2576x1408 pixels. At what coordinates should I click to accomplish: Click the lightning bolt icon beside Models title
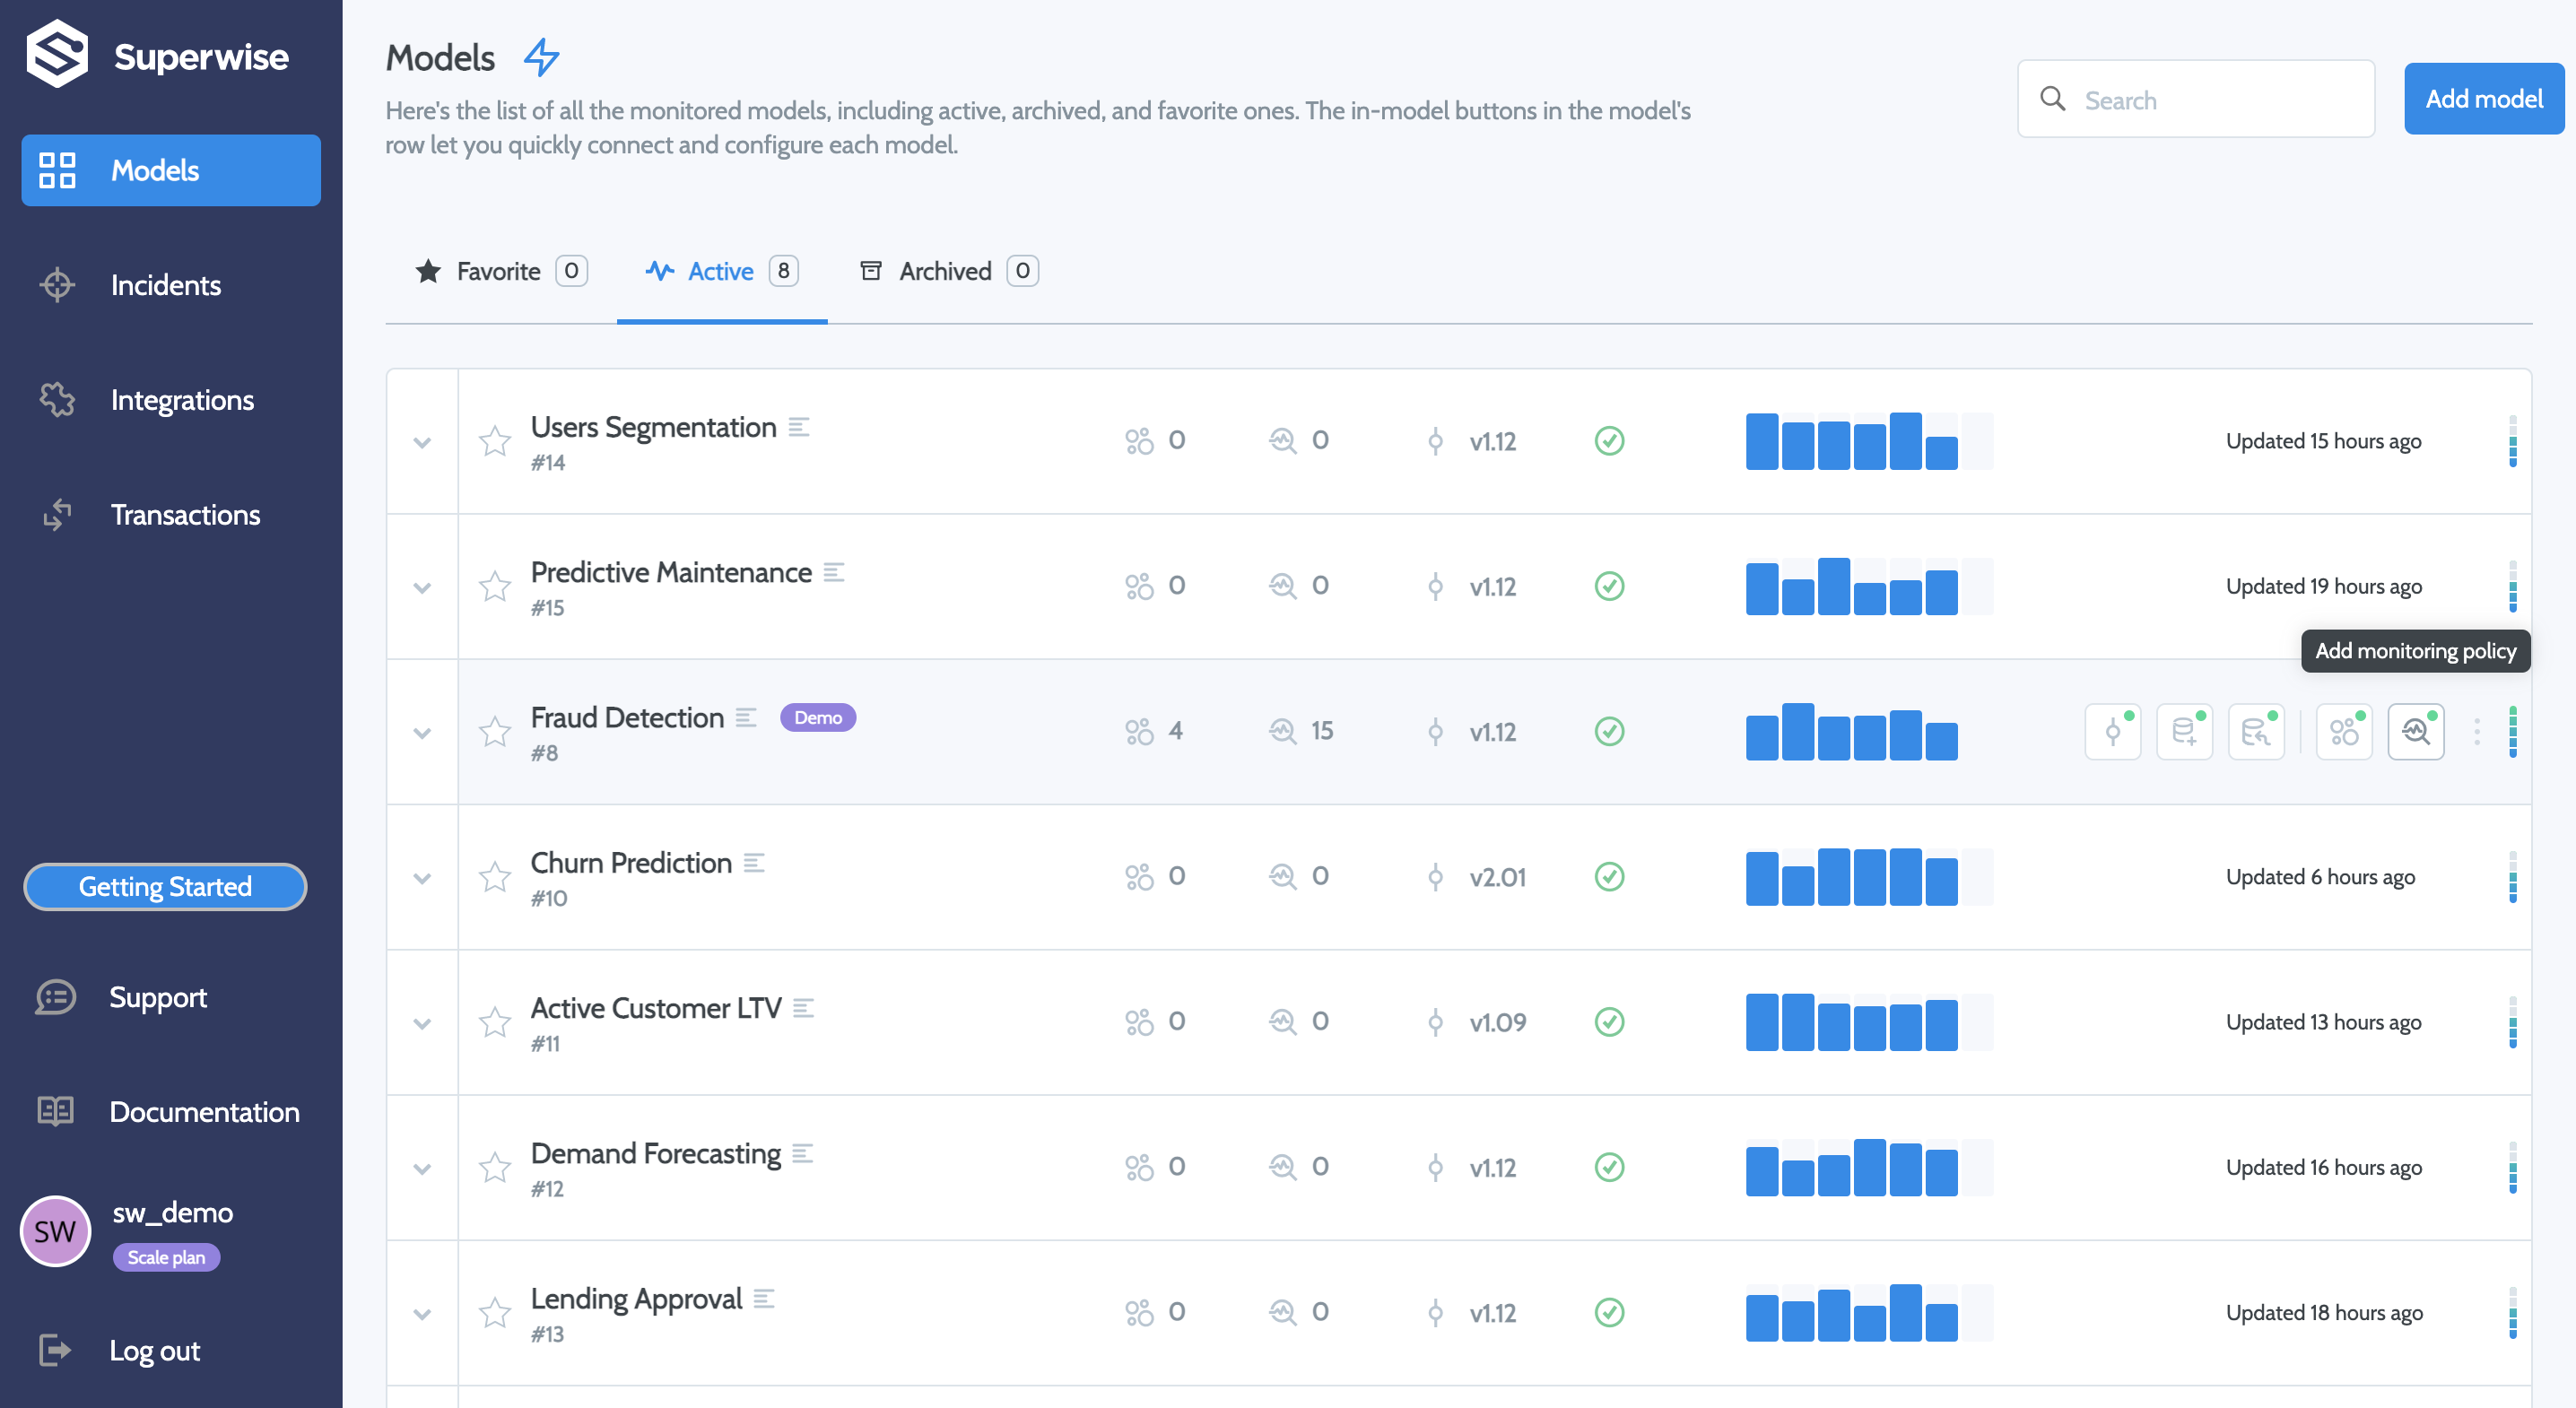point(541,58)
